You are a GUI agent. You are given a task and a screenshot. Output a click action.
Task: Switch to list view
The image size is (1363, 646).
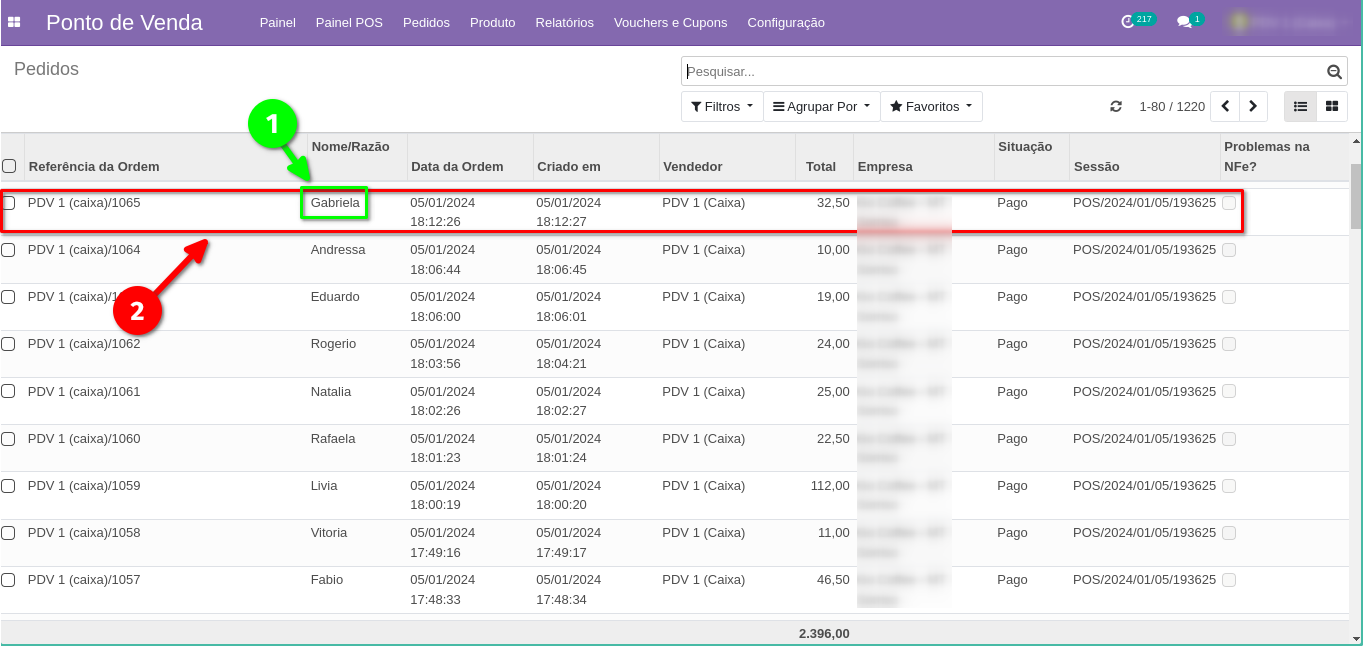pyautogui.click(x=1301, y=107)
